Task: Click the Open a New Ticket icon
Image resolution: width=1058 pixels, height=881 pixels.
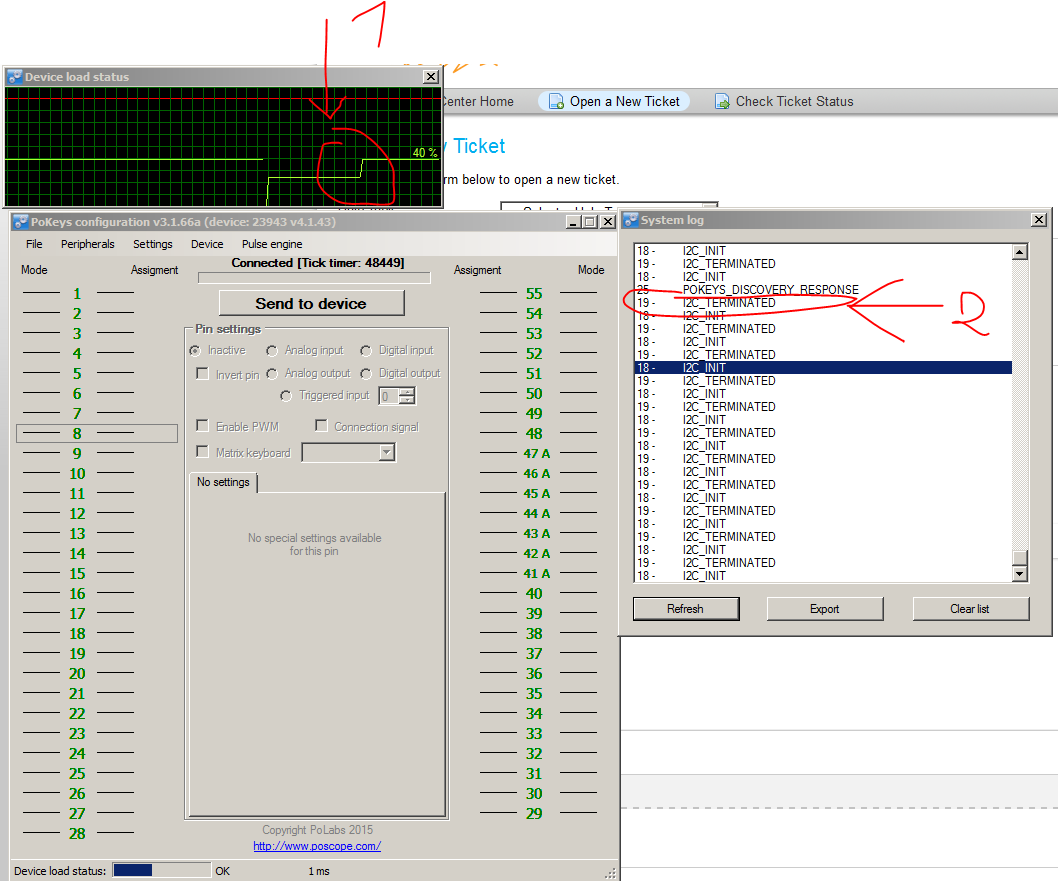Action: pos(555,101)
